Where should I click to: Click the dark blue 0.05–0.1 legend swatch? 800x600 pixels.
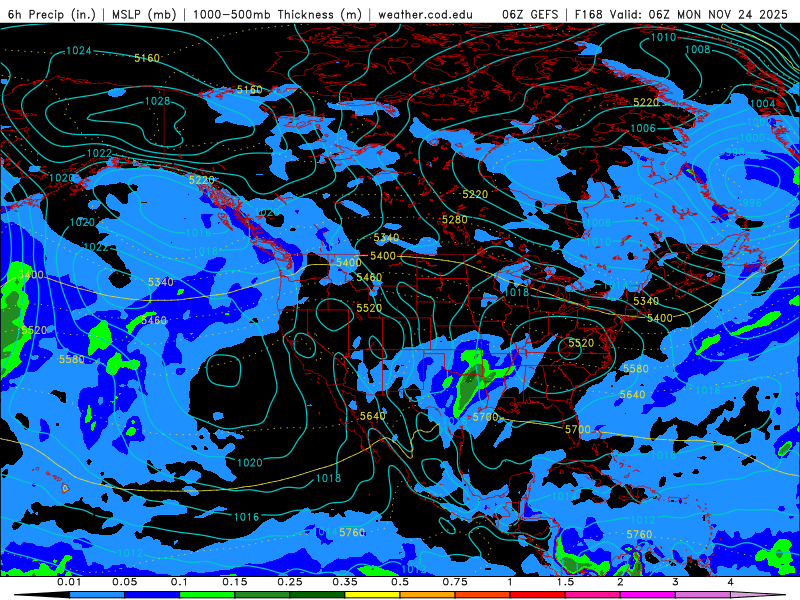pos(152,595)
